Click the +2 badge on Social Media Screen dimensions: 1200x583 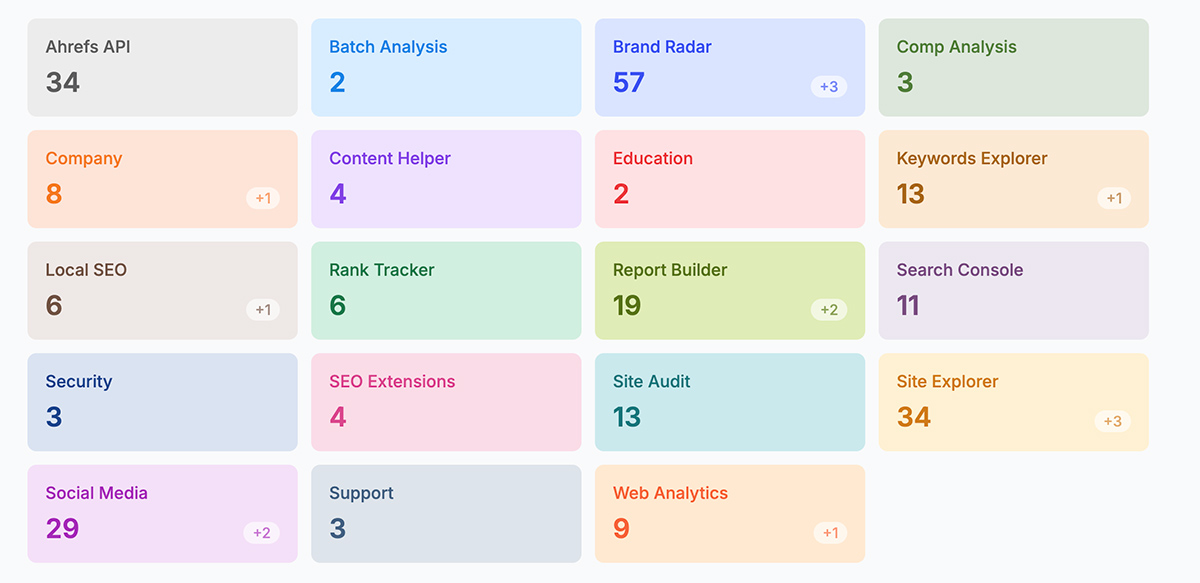[262, 533]
